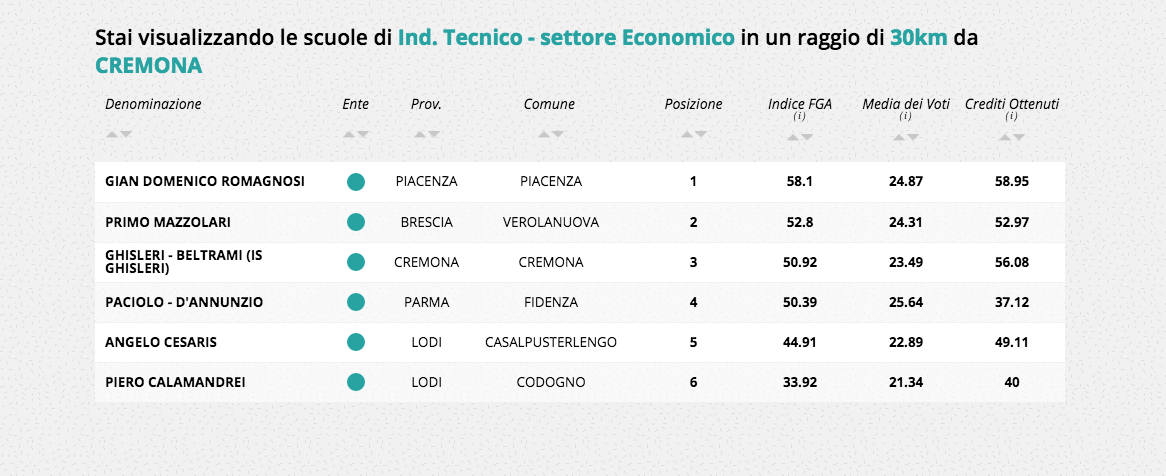
Task: Click the 'Ind. Tecnico - settore Economico' filter text
Action: click(566, 39)
